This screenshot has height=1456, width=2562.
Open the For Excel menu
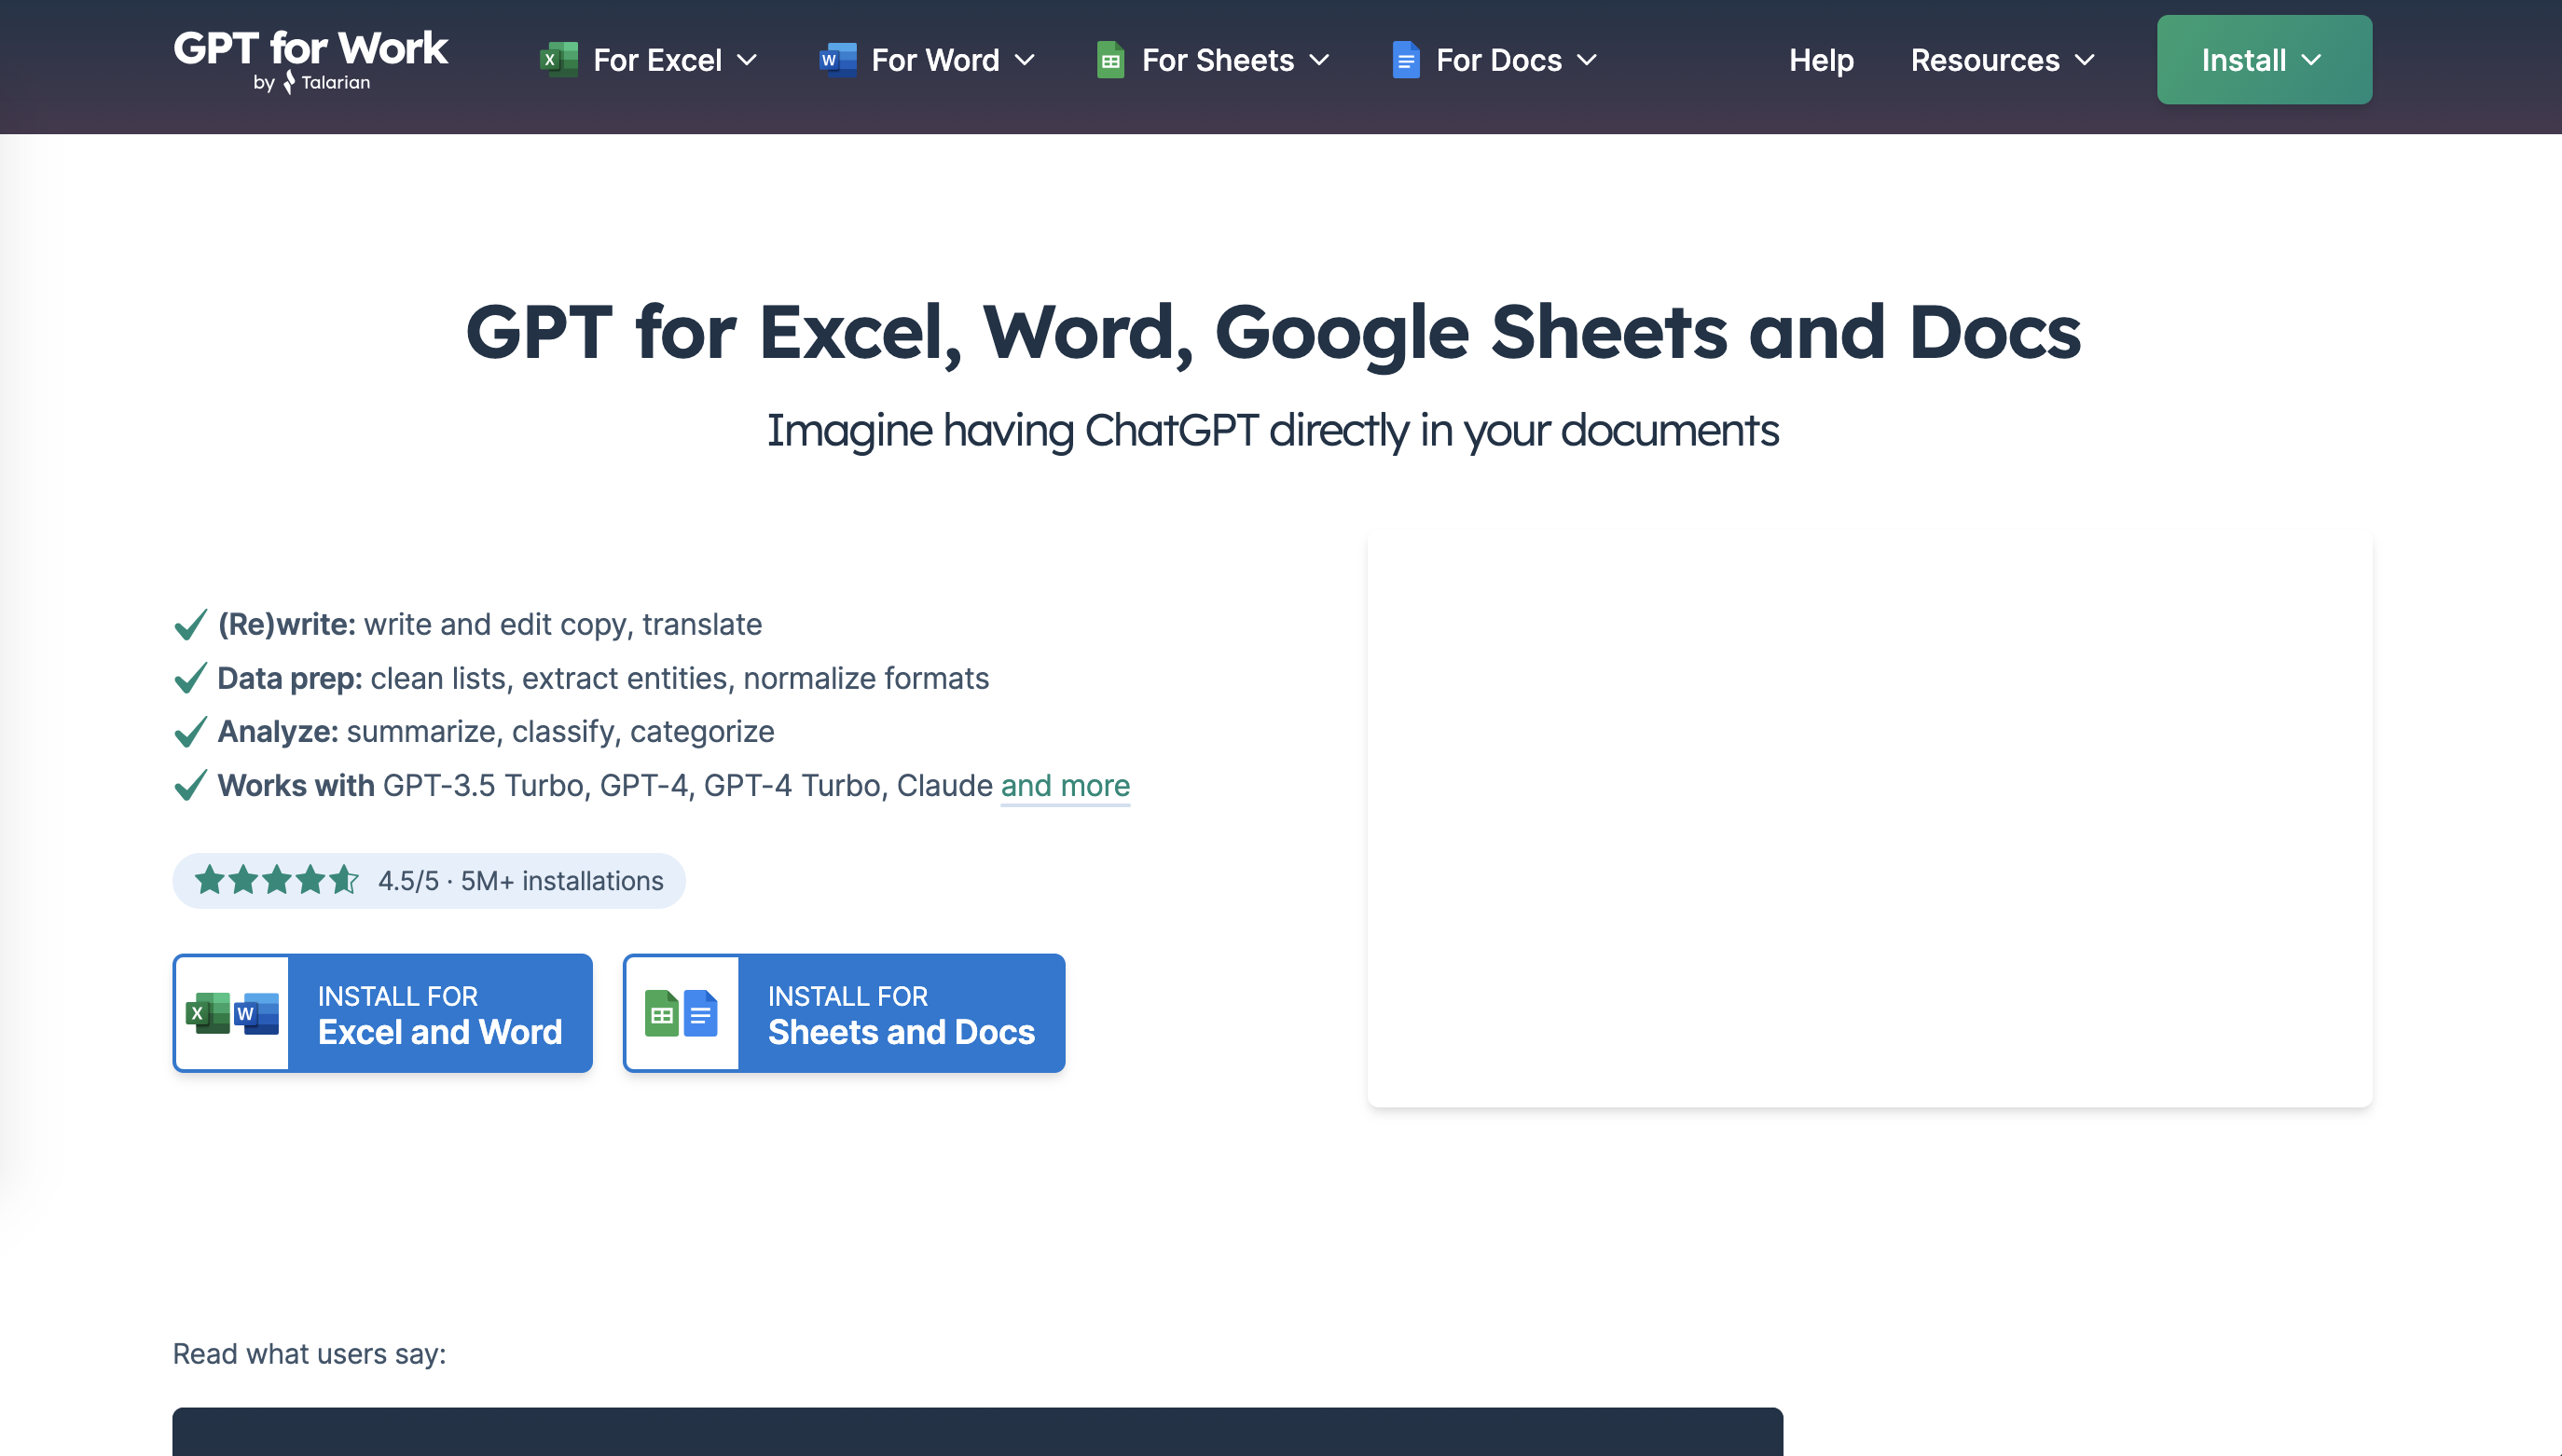click(x=649, y=60)
